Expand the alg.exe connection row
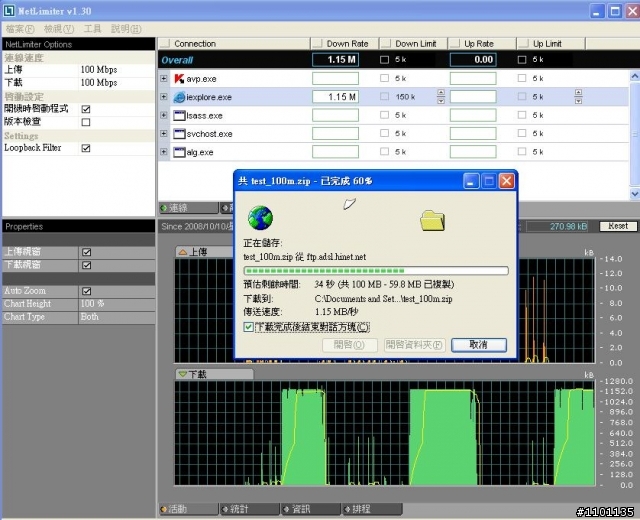The height and width of the screenshot is (520, 640). [164, 152]
